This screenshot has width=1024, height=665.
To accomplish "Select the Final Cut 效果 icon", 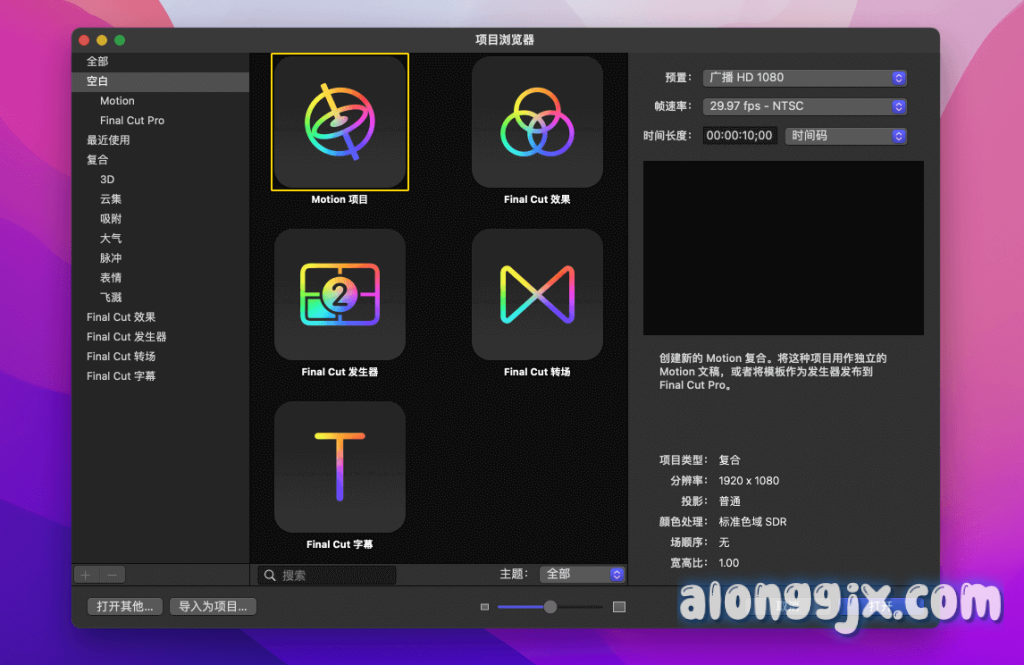I will (x=537, y=122).
